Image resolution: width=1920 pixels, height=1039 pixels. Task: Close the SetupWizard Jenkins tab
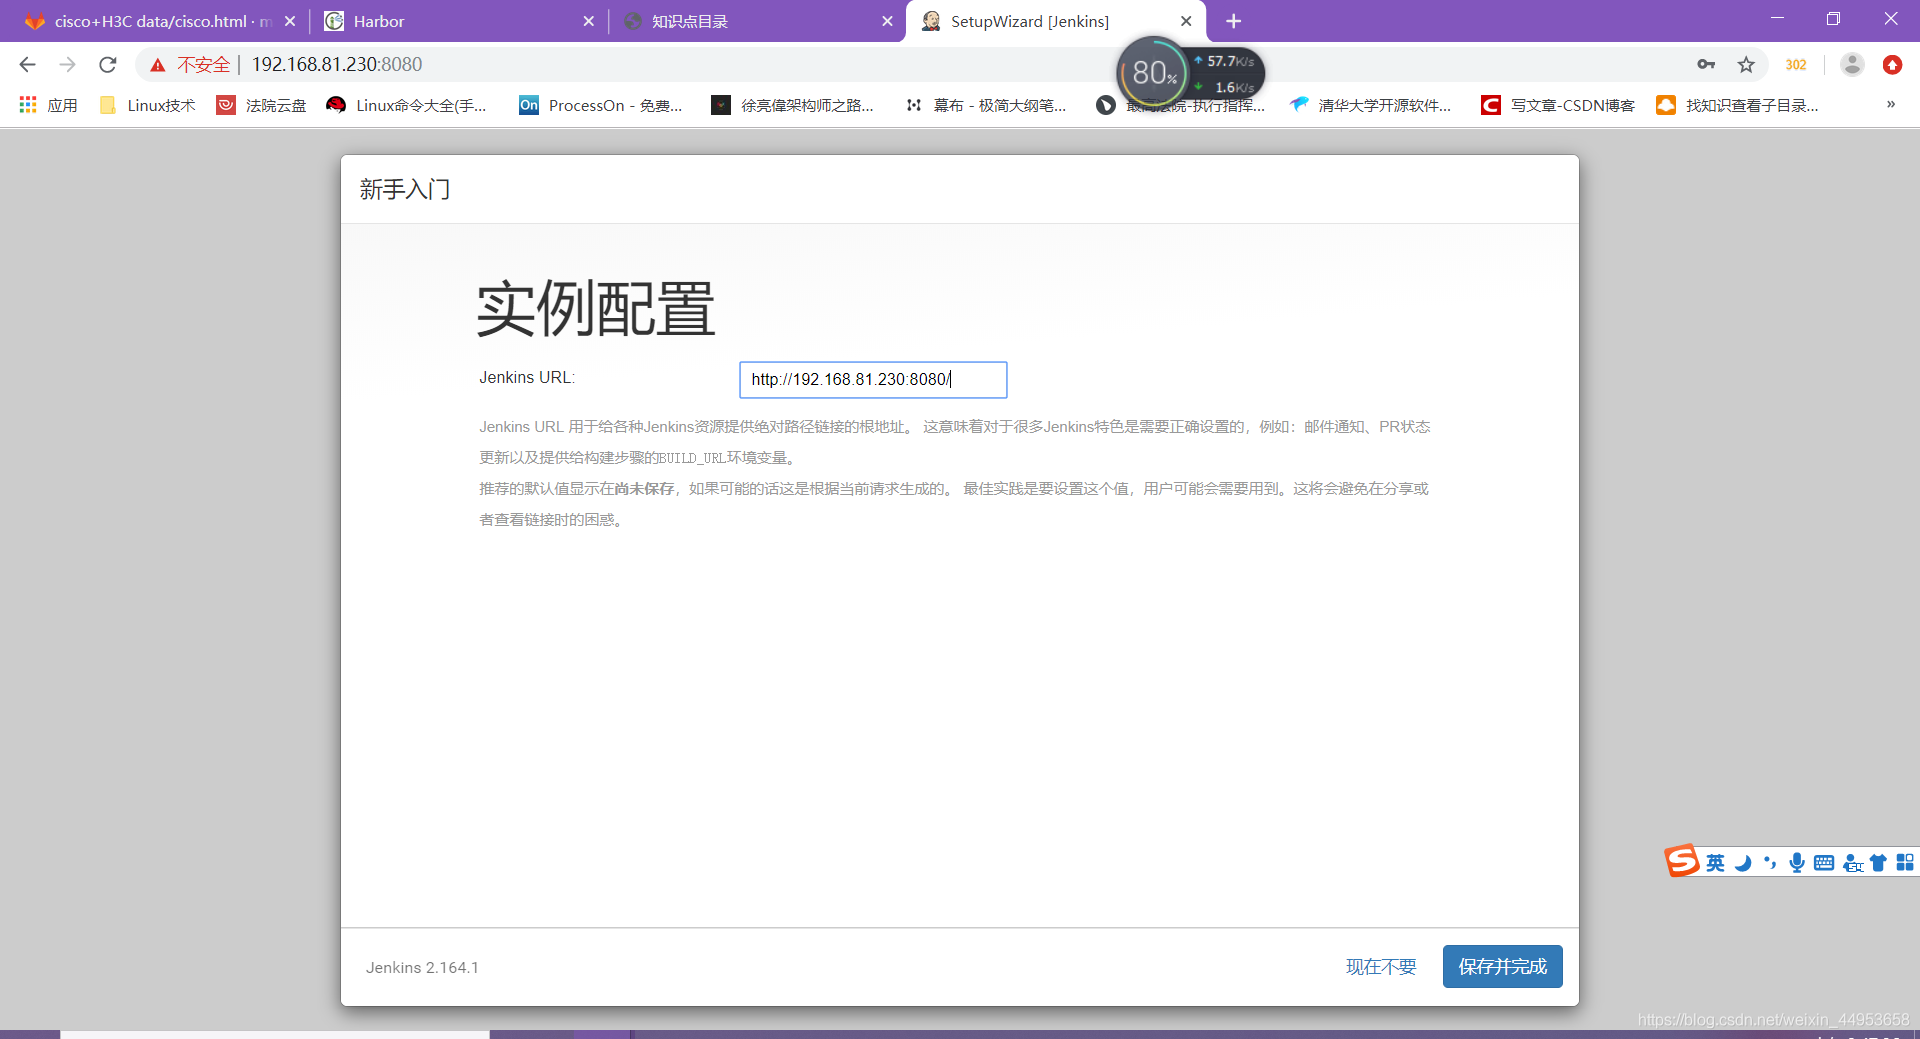(1186, 21)
